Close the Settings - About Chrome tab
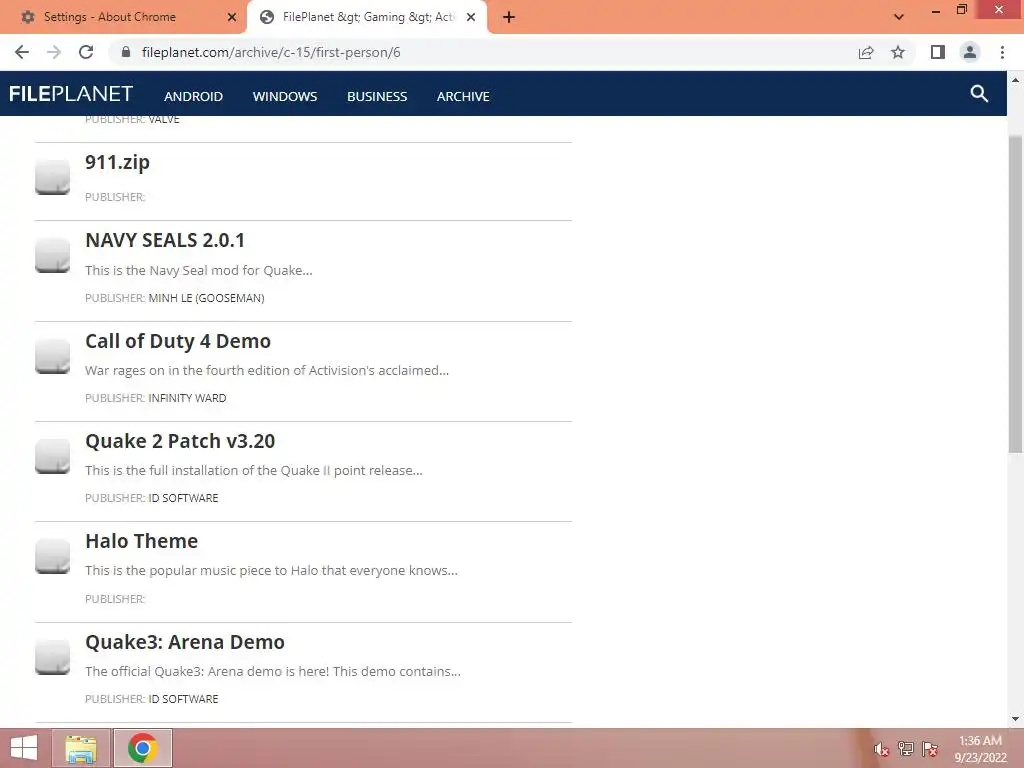Image resolution: width=1024 pixels, height=768 pixels. click(232, 18)
